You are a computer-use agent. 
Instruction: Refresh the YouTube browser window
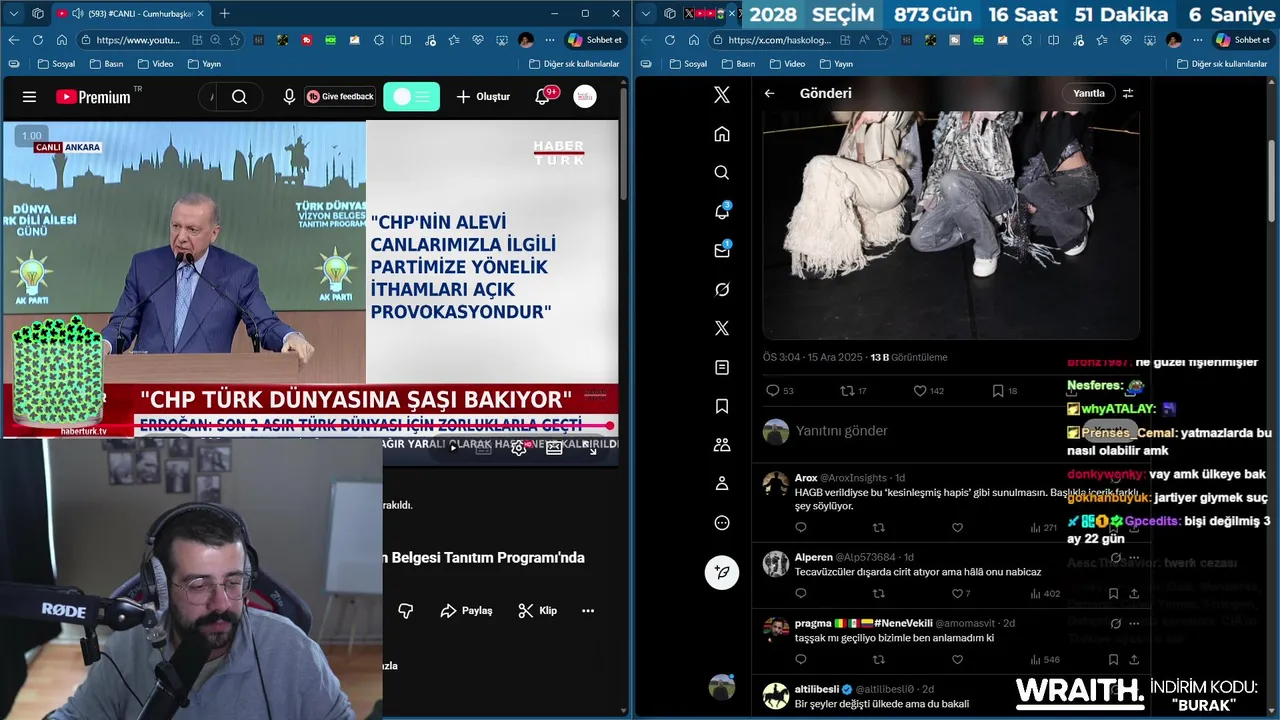[38, 40]
